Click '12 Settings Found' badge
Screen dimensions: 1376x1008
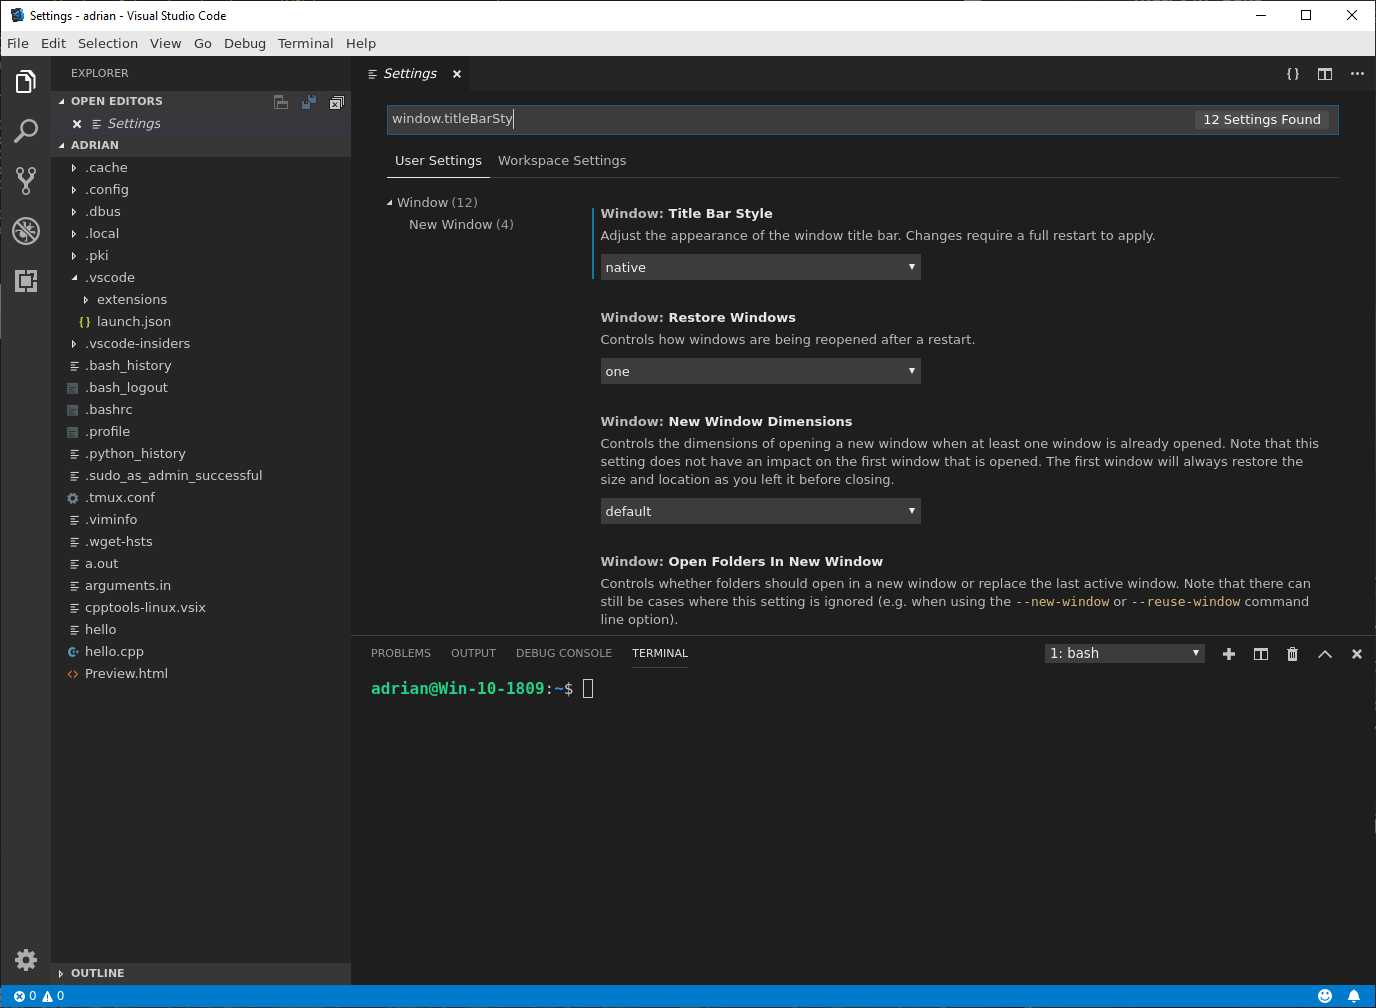pos(1262,120)
